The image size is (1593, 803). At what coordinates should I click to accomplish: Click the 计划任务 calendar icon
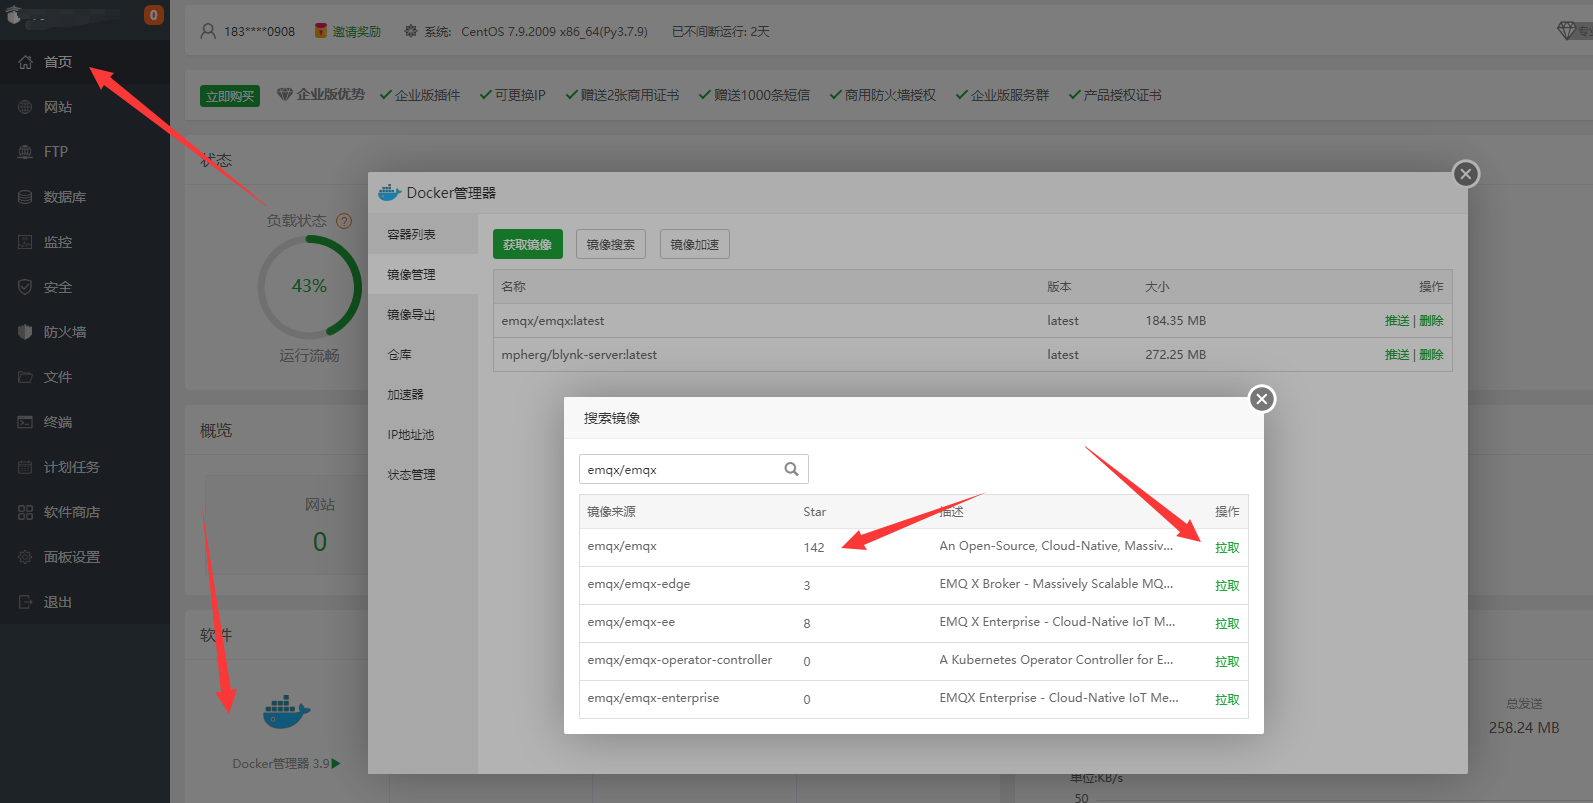pos(25,467)
